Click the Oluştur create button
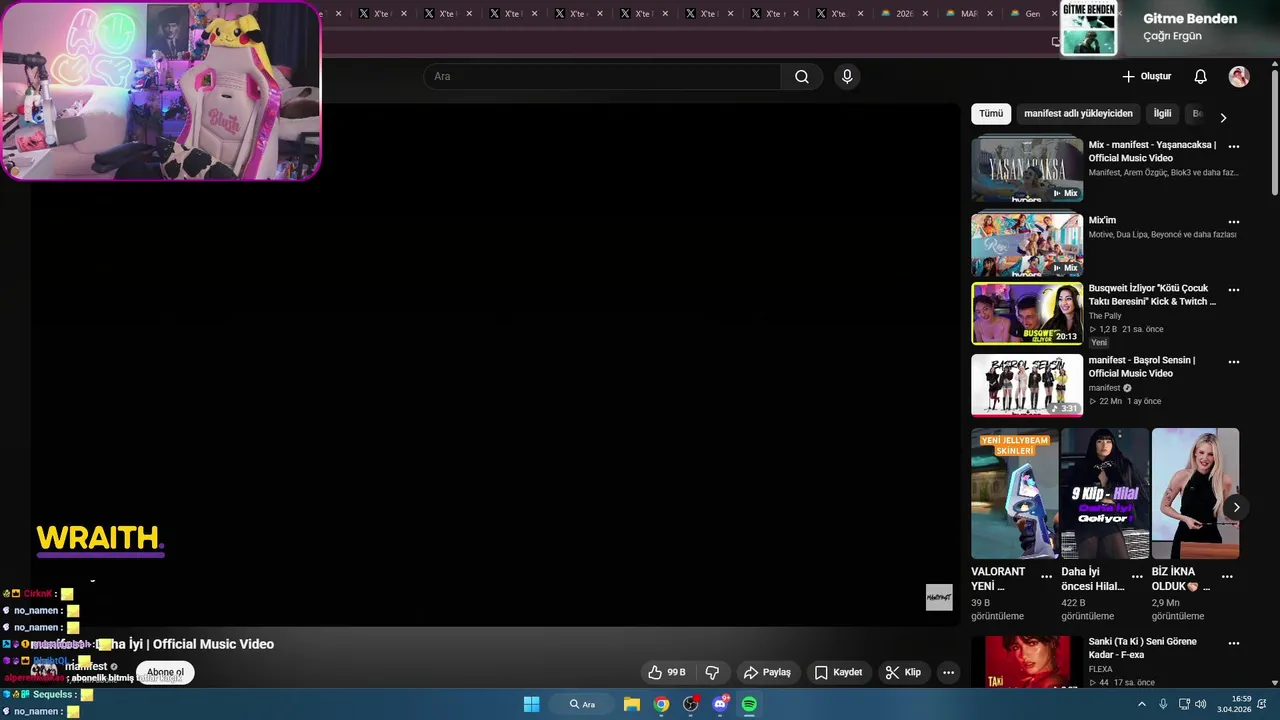1280x720 pixels. pos(1146,77)
